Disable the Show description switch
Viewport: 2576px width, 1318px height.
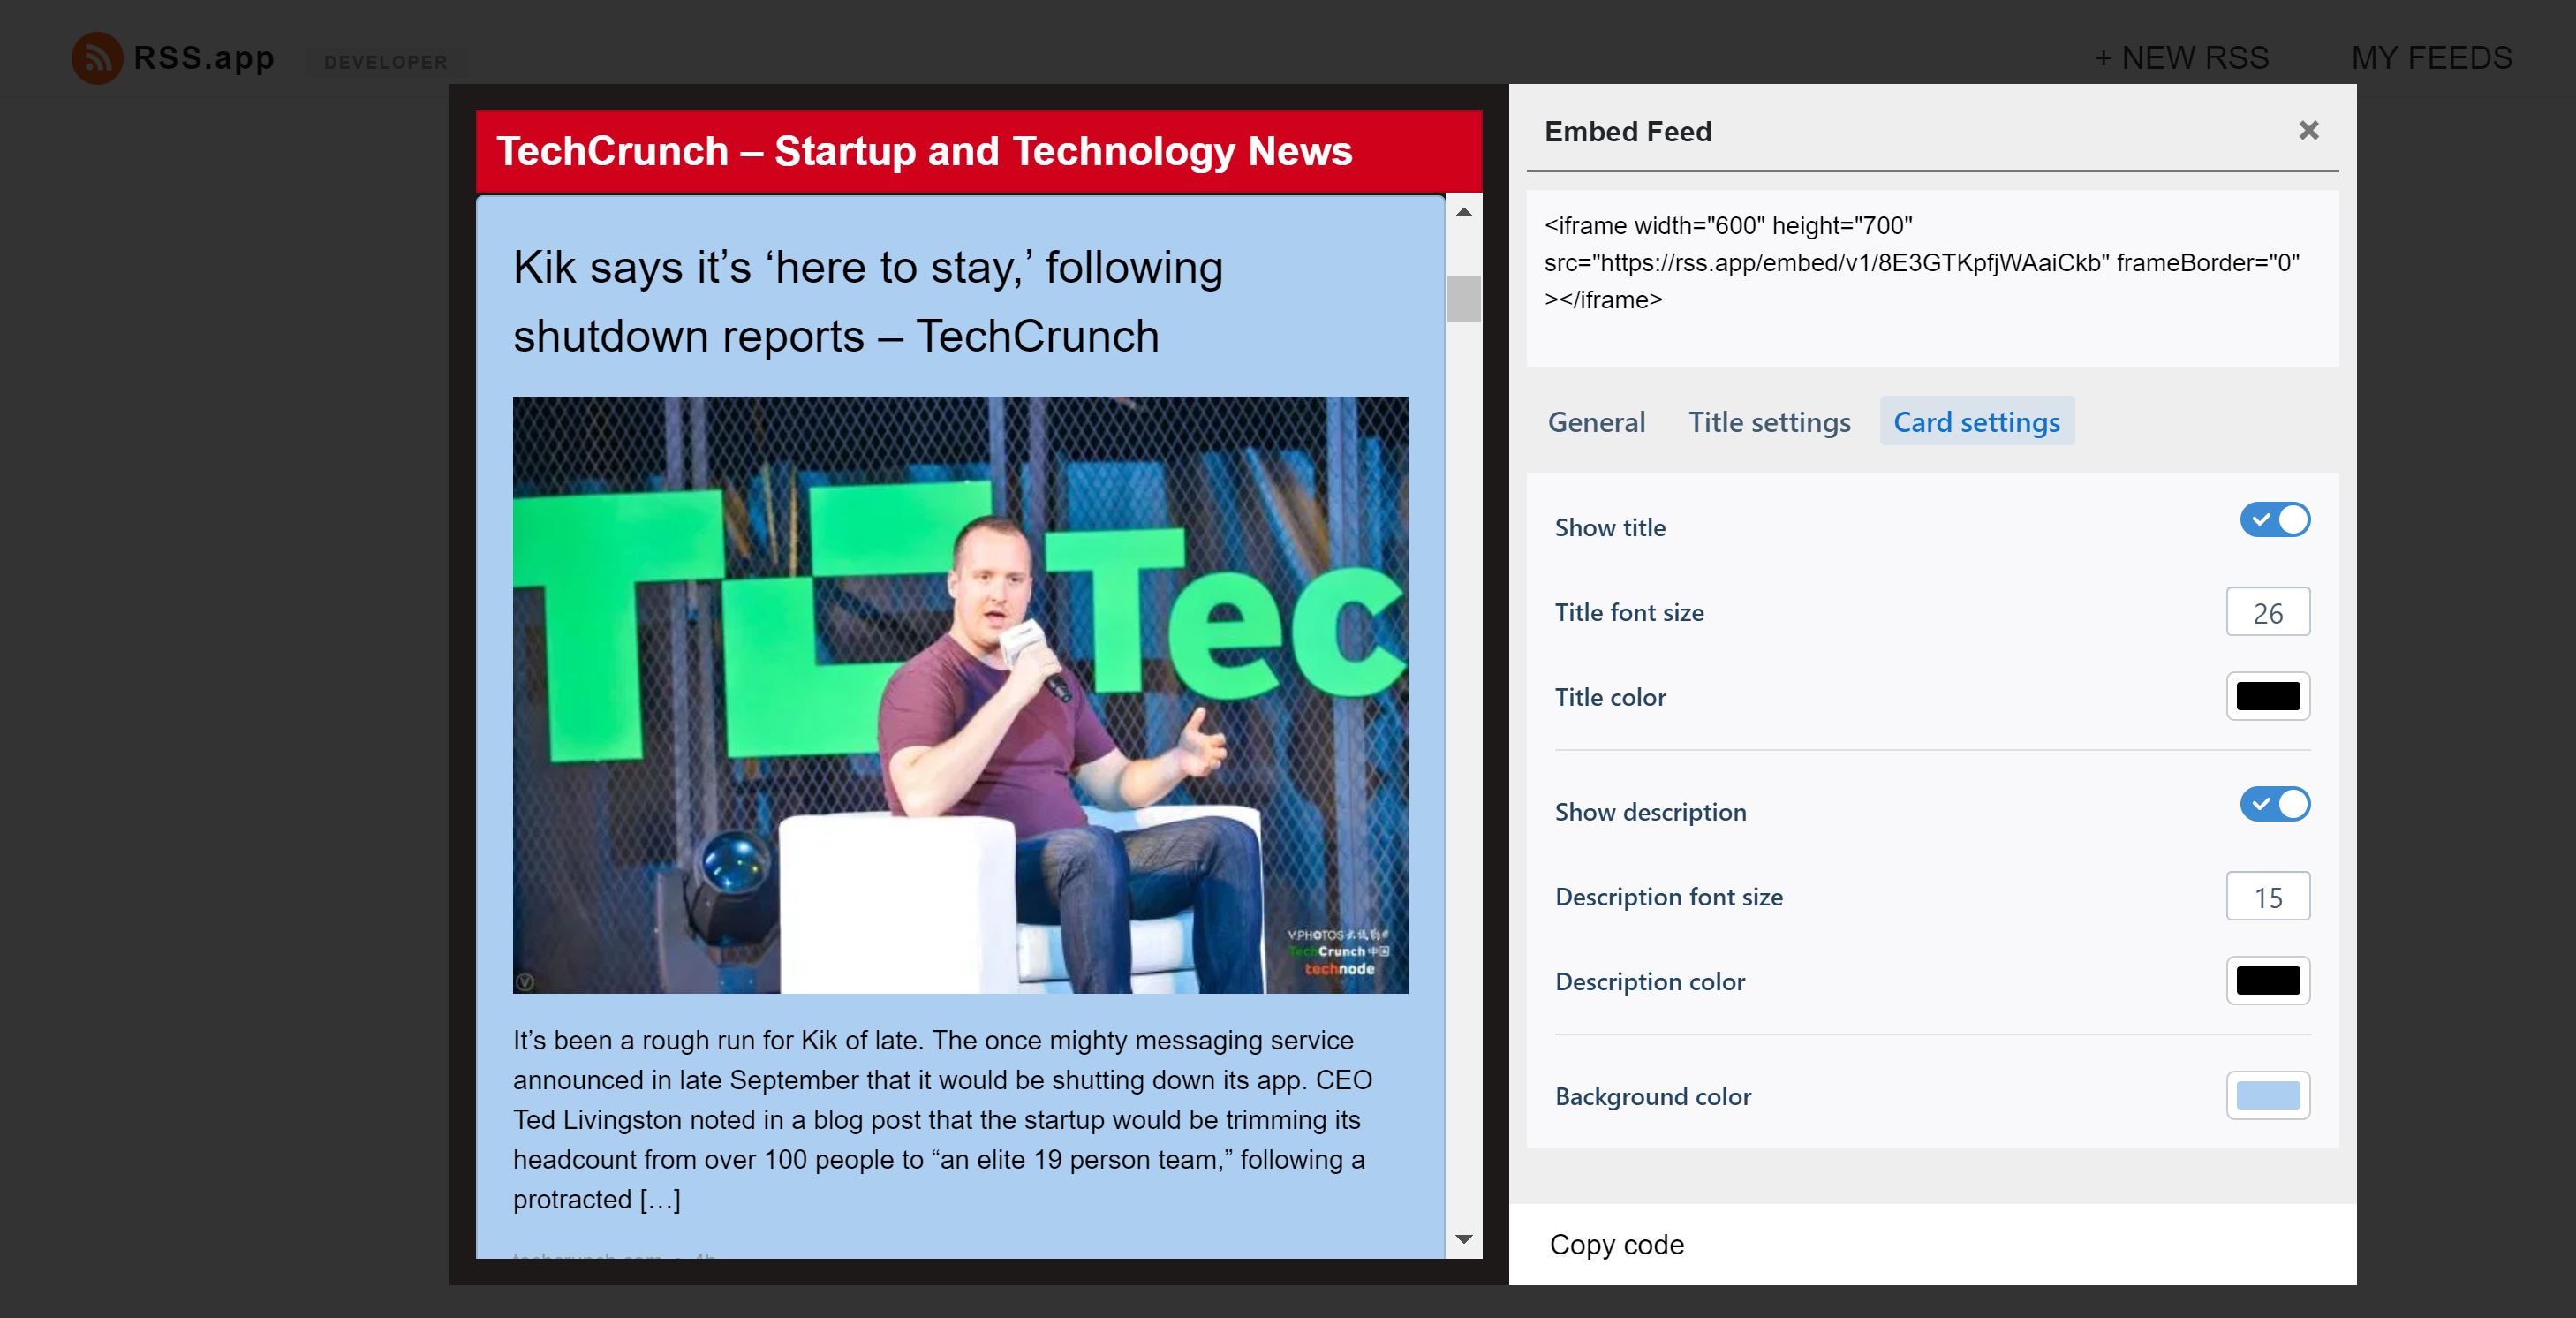pos(2274,805)
